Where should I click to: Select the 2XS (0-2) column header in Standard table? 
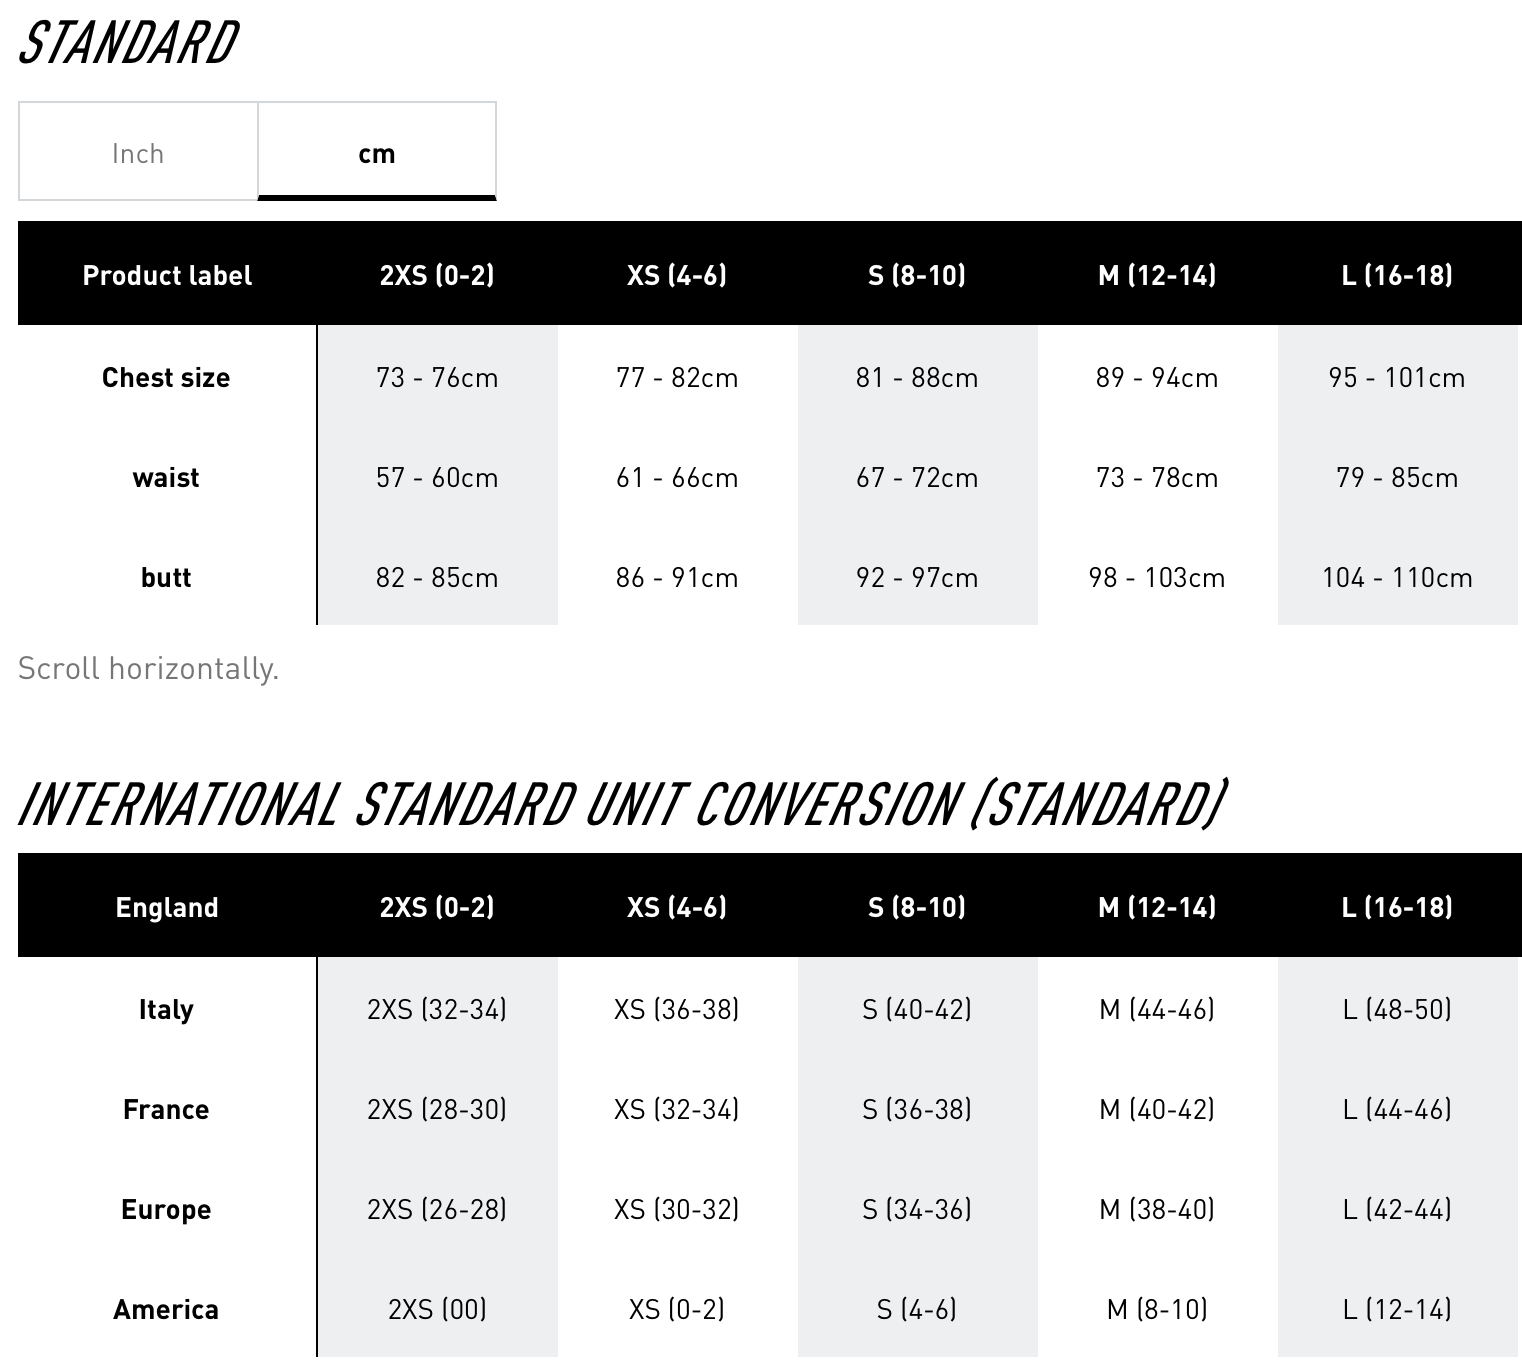pyautogui.click(x=437, y=274)
